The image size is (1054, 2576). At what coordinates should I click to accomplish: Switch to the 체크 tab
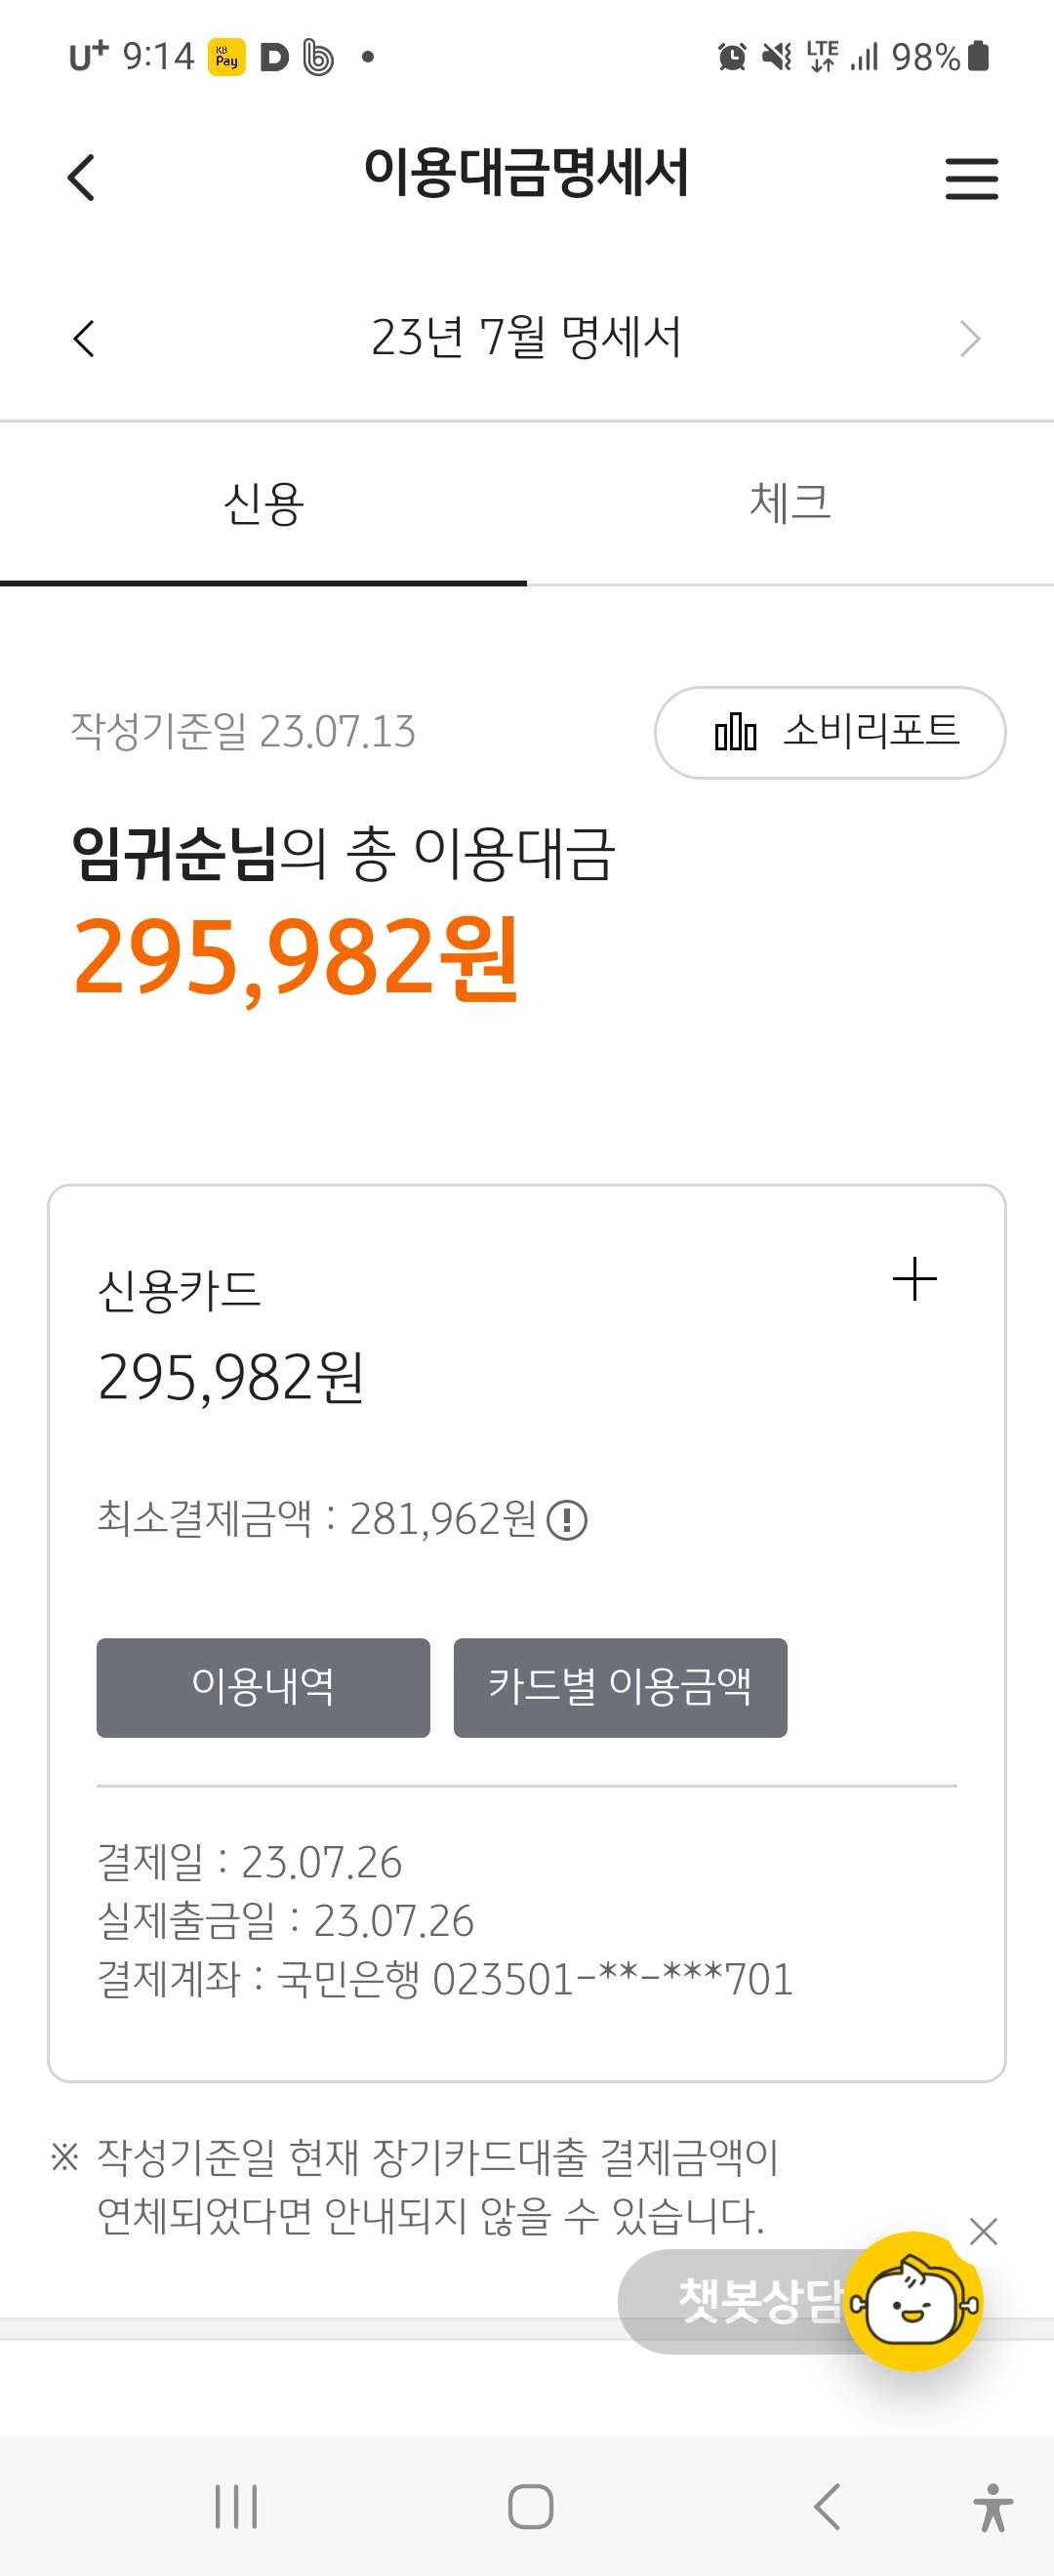pos(790,503)
